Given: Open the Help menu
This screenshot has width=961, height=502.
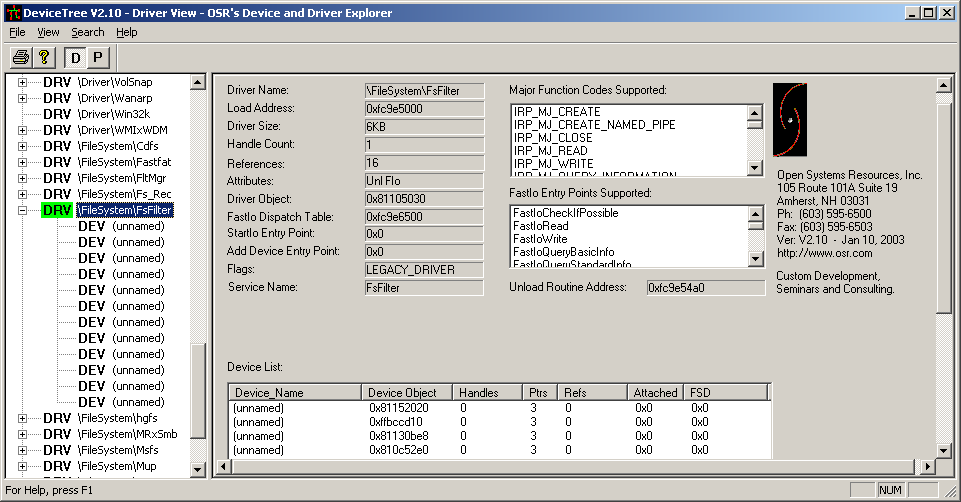Looking at the screenshot, I should click(x=127, y=32).
